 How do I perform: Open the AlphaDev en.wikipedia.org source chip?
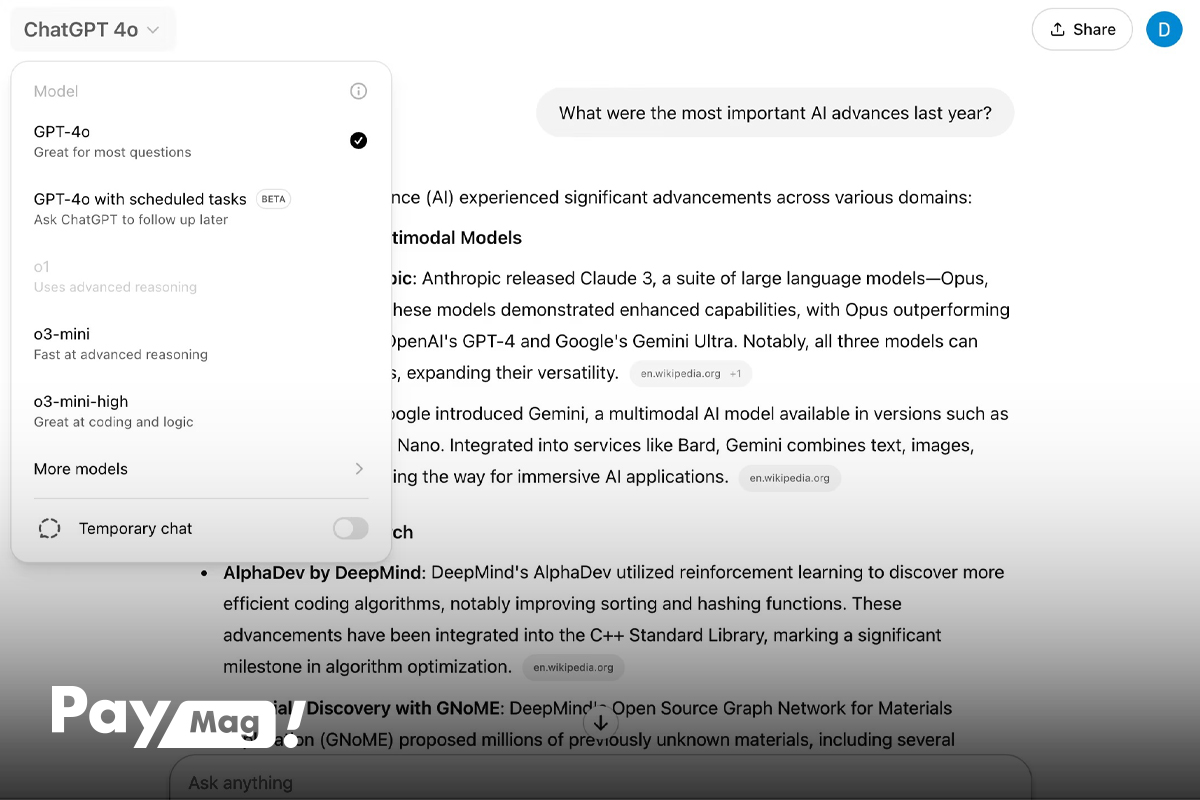(573, 667)
